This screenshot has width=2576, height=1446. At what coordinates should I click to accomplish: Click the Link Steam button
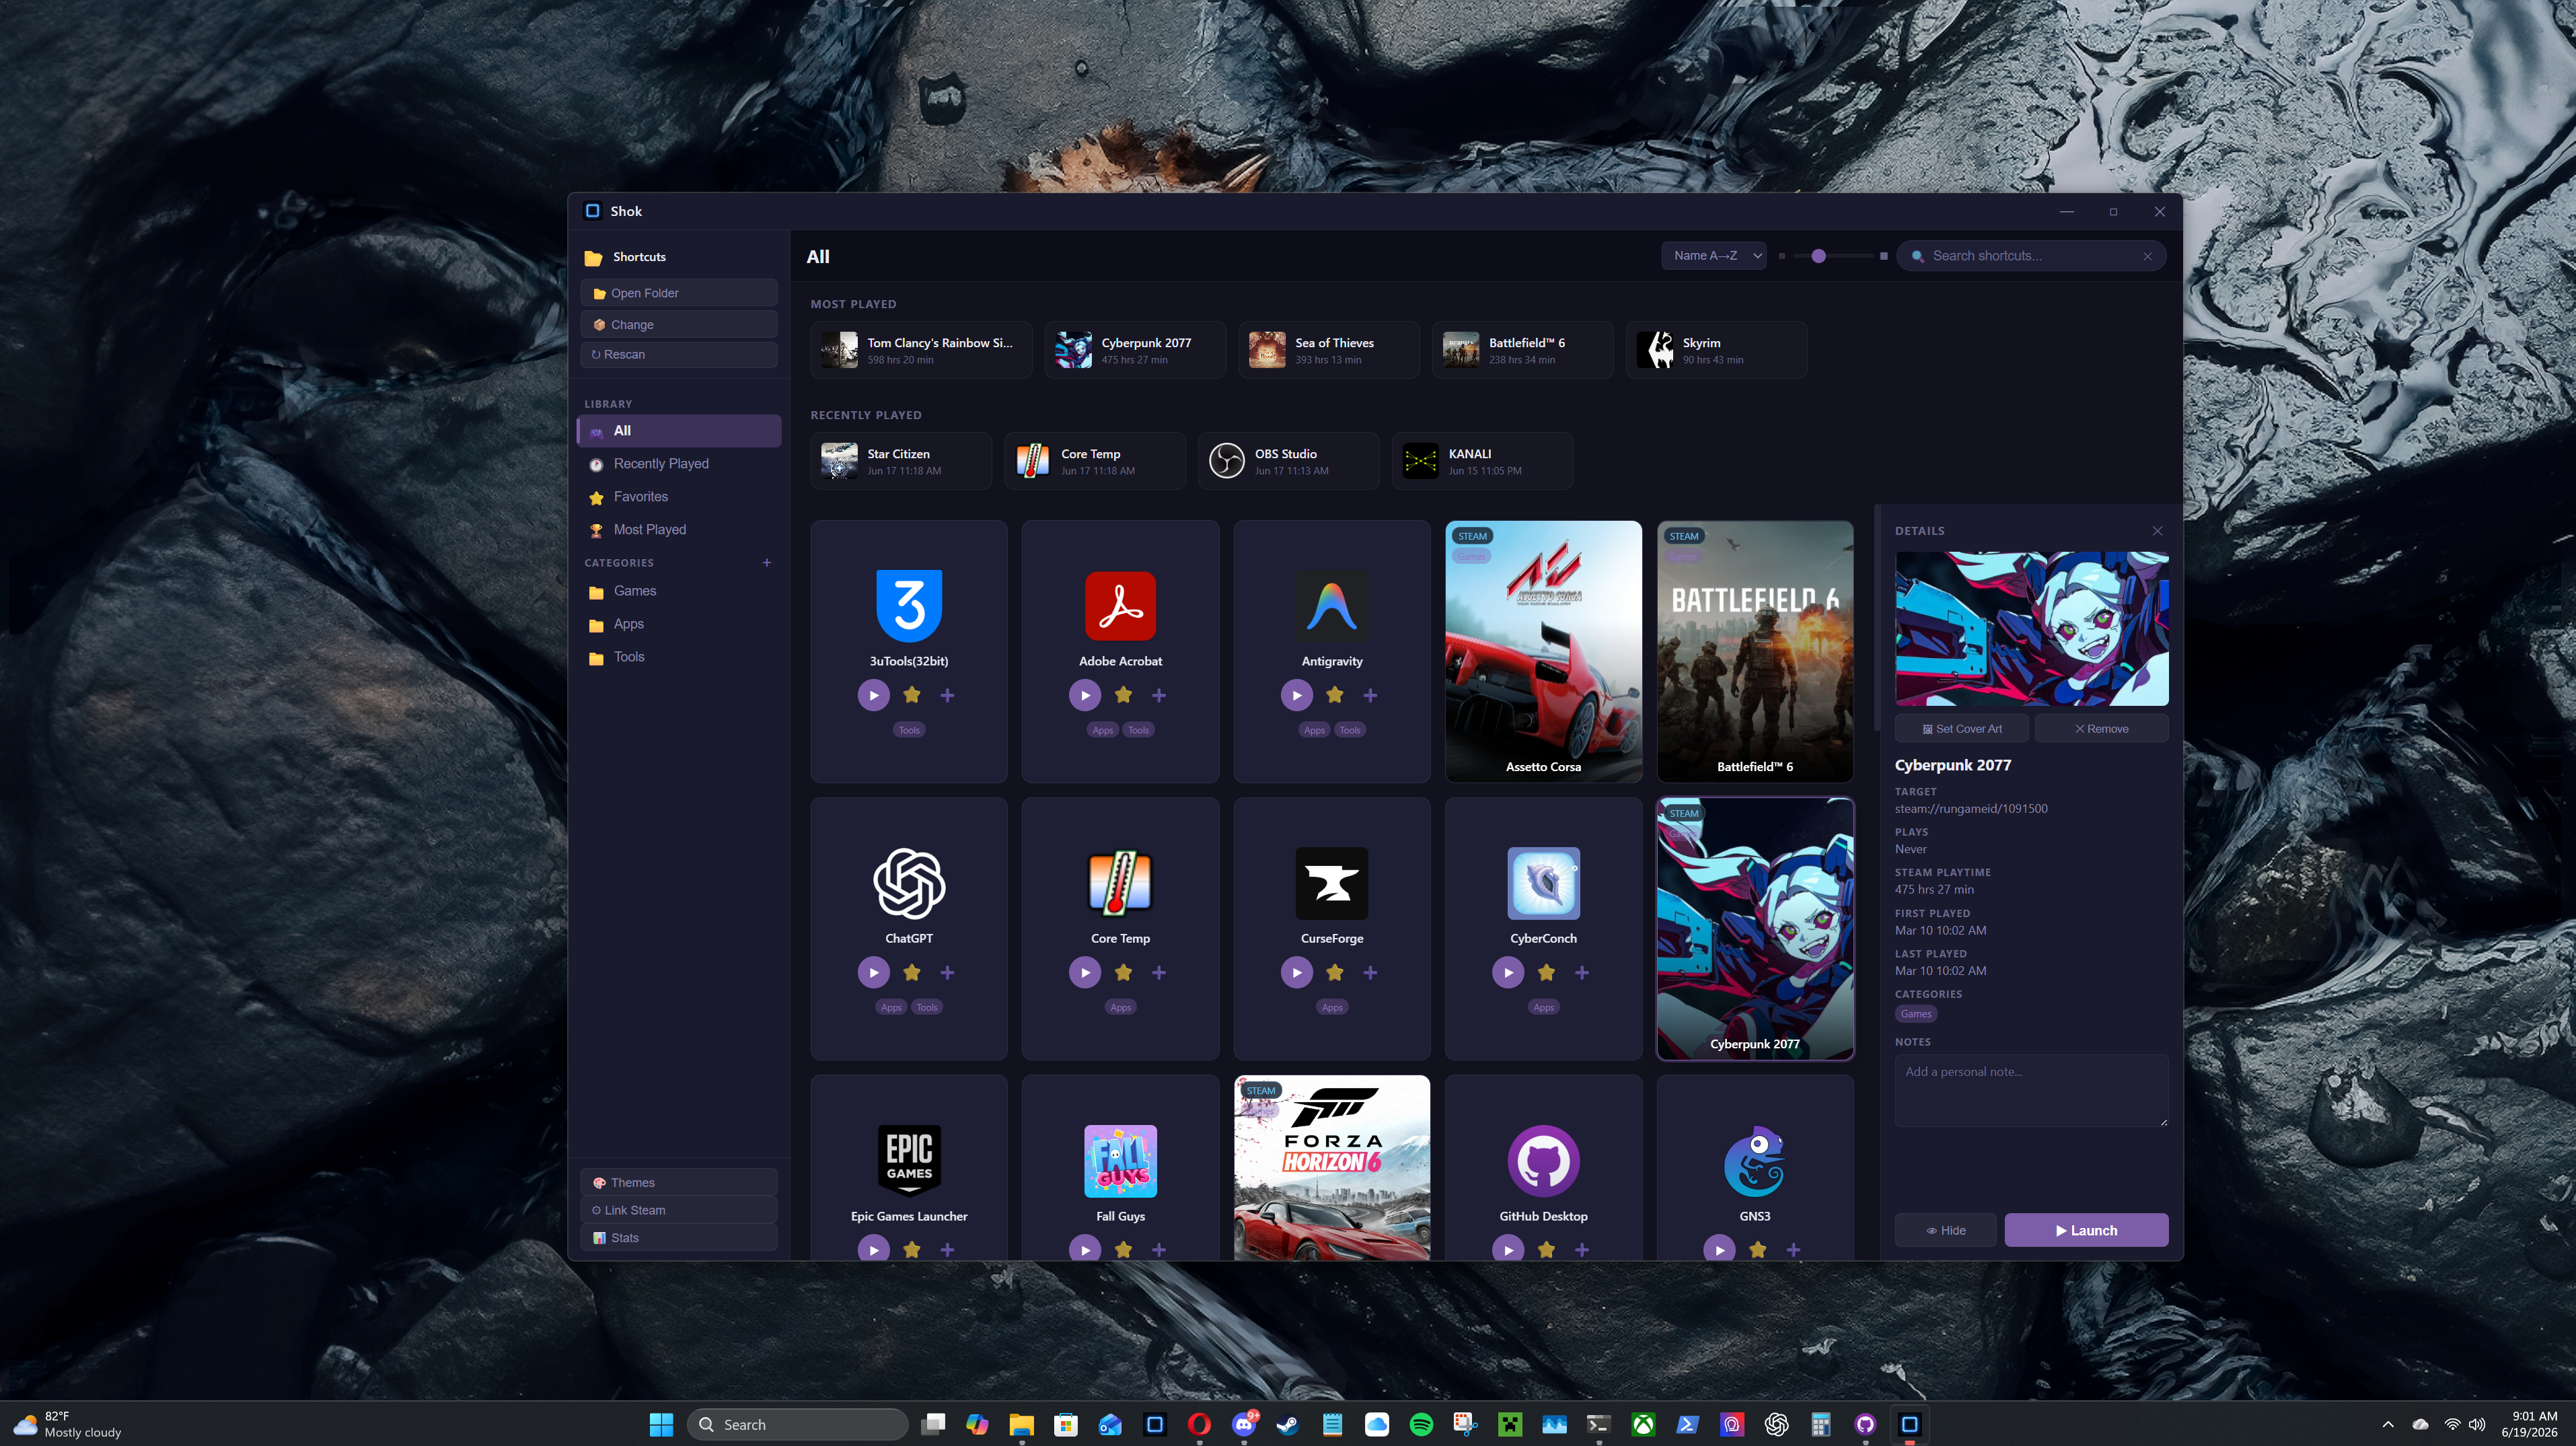[x=679, y=1210]
